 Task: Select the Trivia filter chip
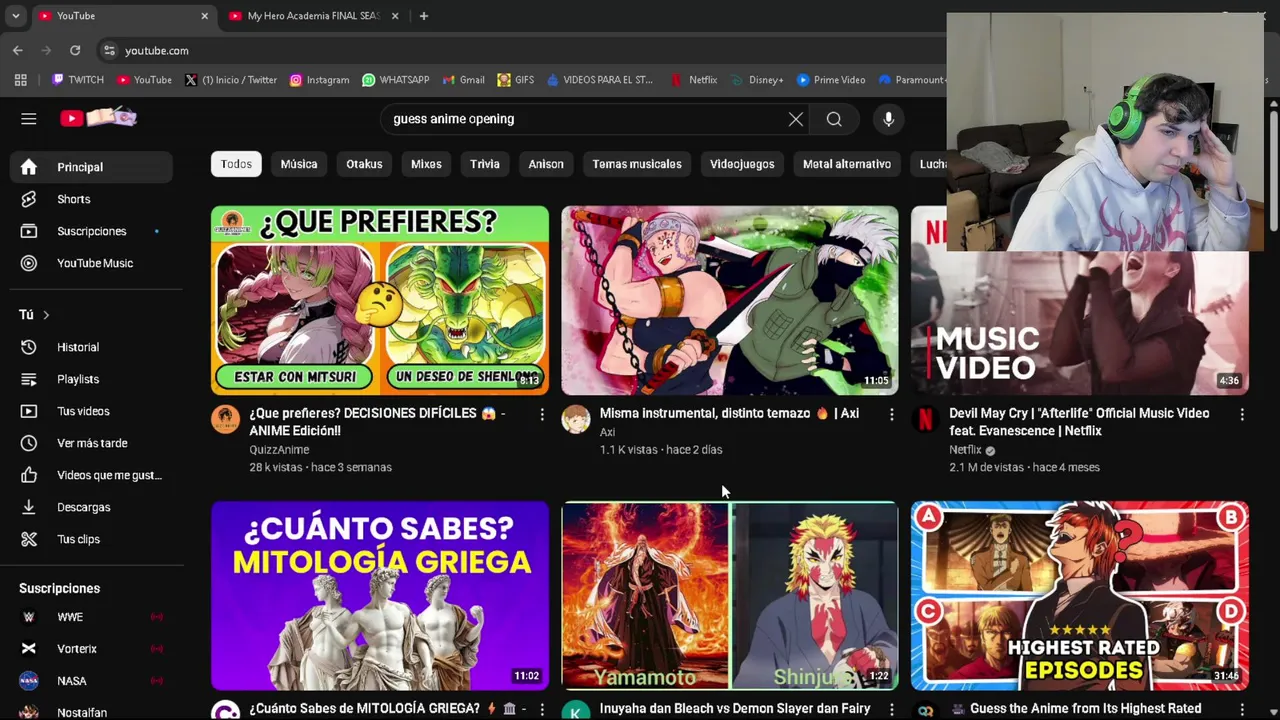coord(485,164)
